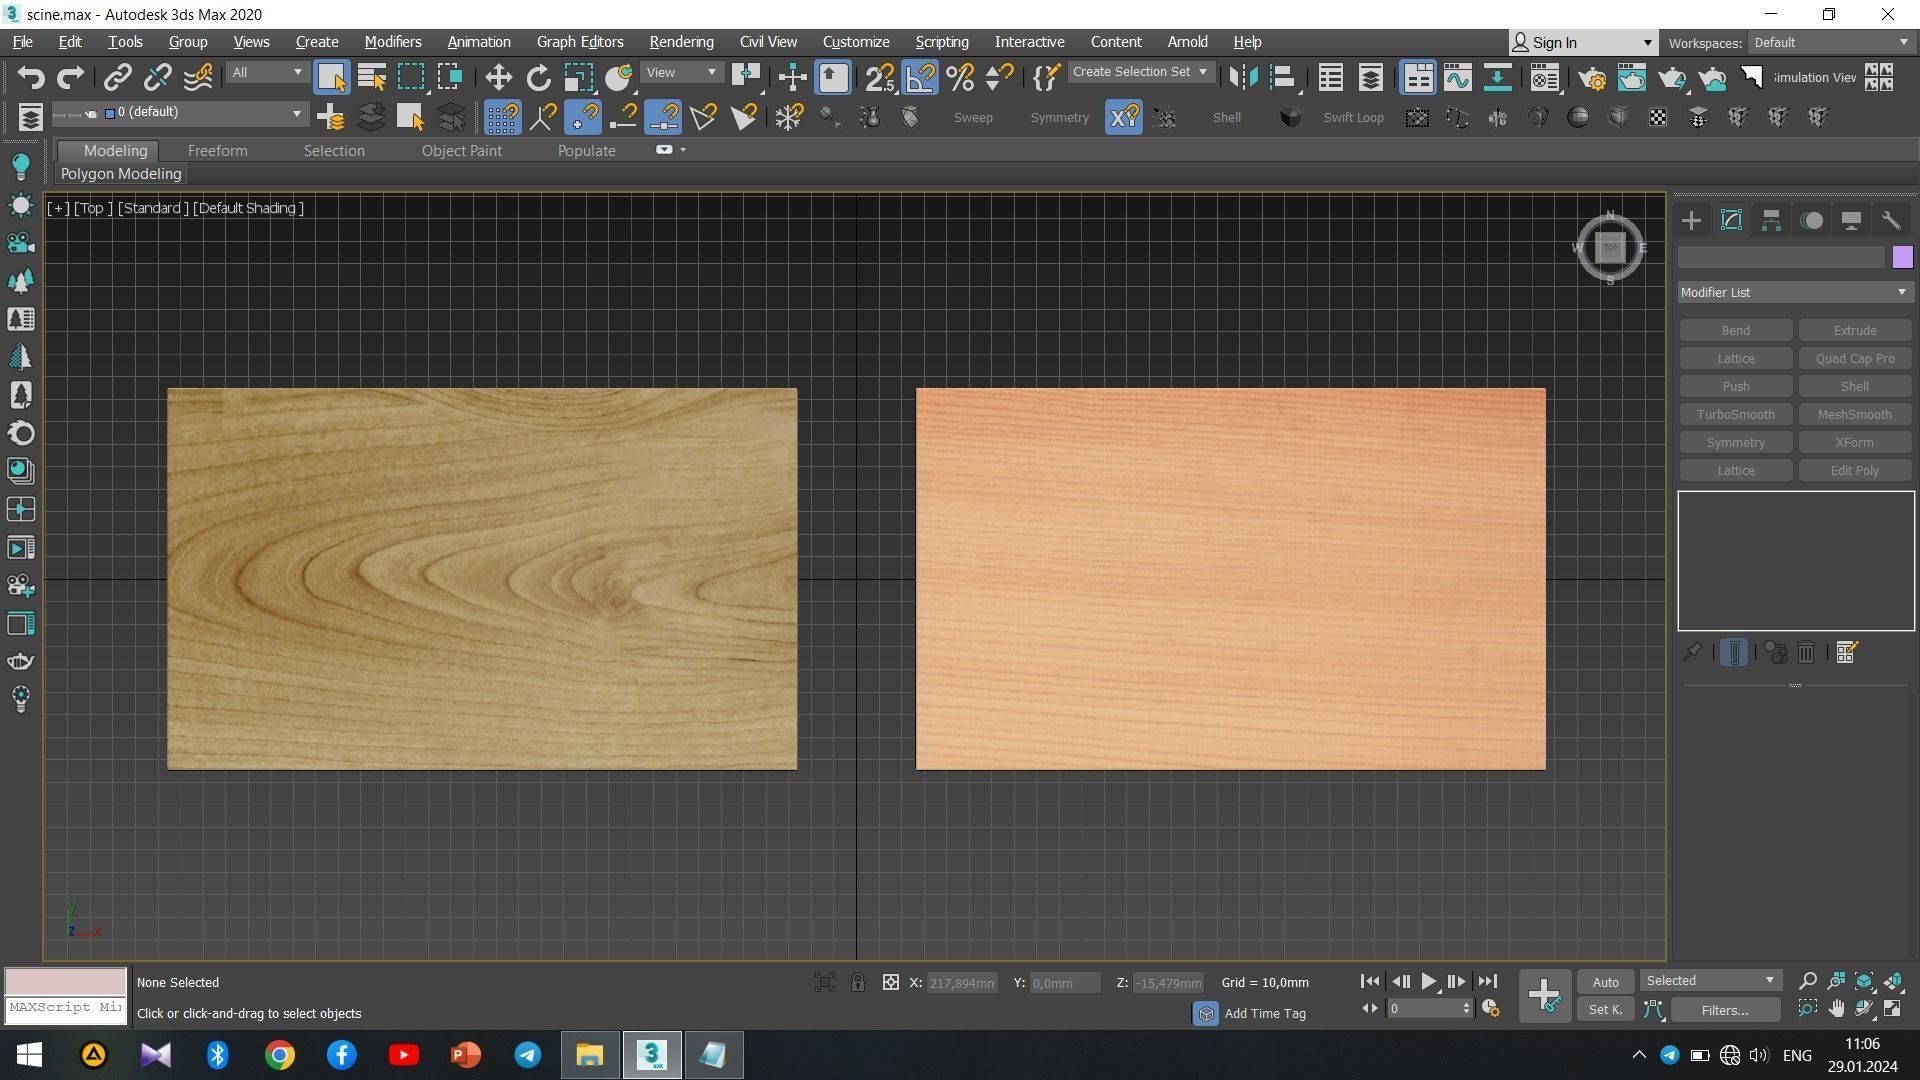Open Scene Explorer toggle icon
This screenshot has height=1080, width=1920.
1330,78
